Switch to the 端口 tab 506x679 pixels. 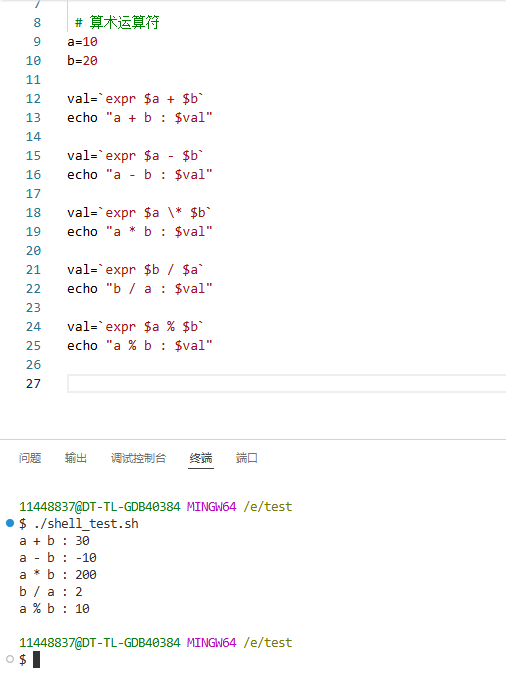click(x=247, y=458)
